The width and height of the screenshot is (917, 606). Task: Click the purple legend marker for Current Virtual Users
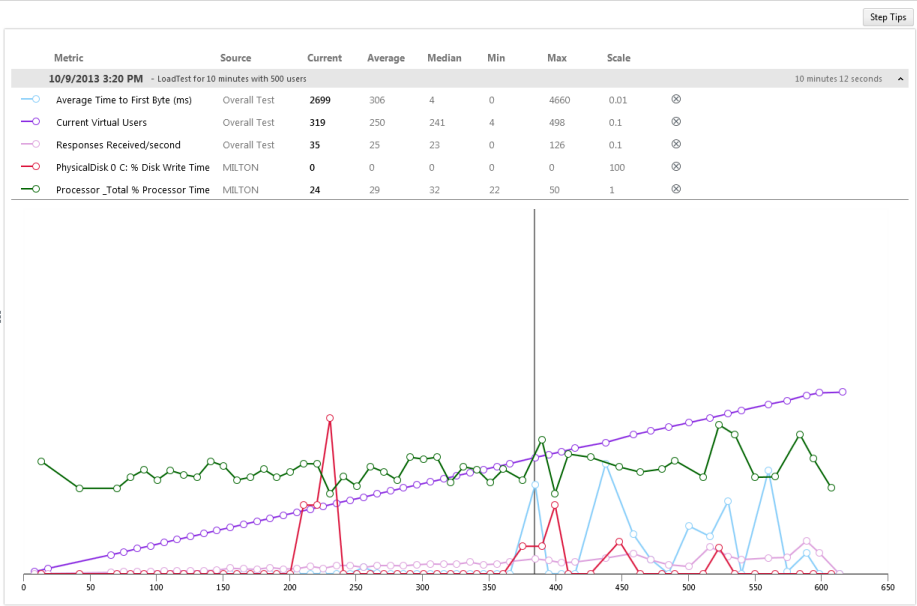pos(30,122)
